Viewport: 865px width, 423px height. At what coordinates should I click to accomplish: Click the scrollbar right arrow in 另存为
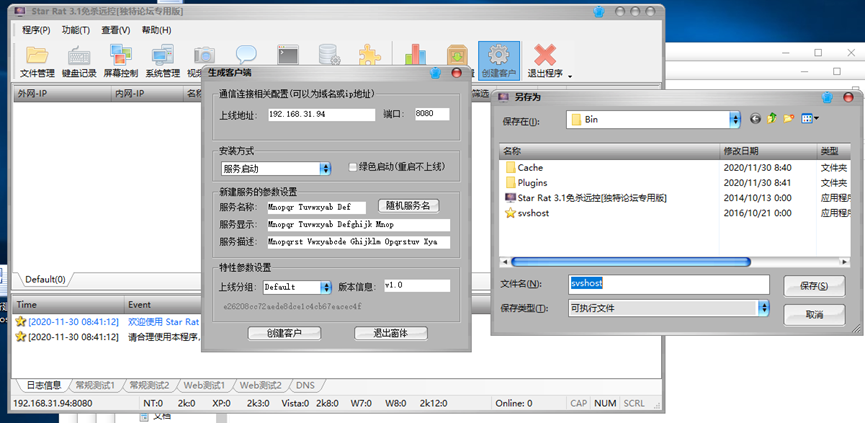(x=844, y=262)
